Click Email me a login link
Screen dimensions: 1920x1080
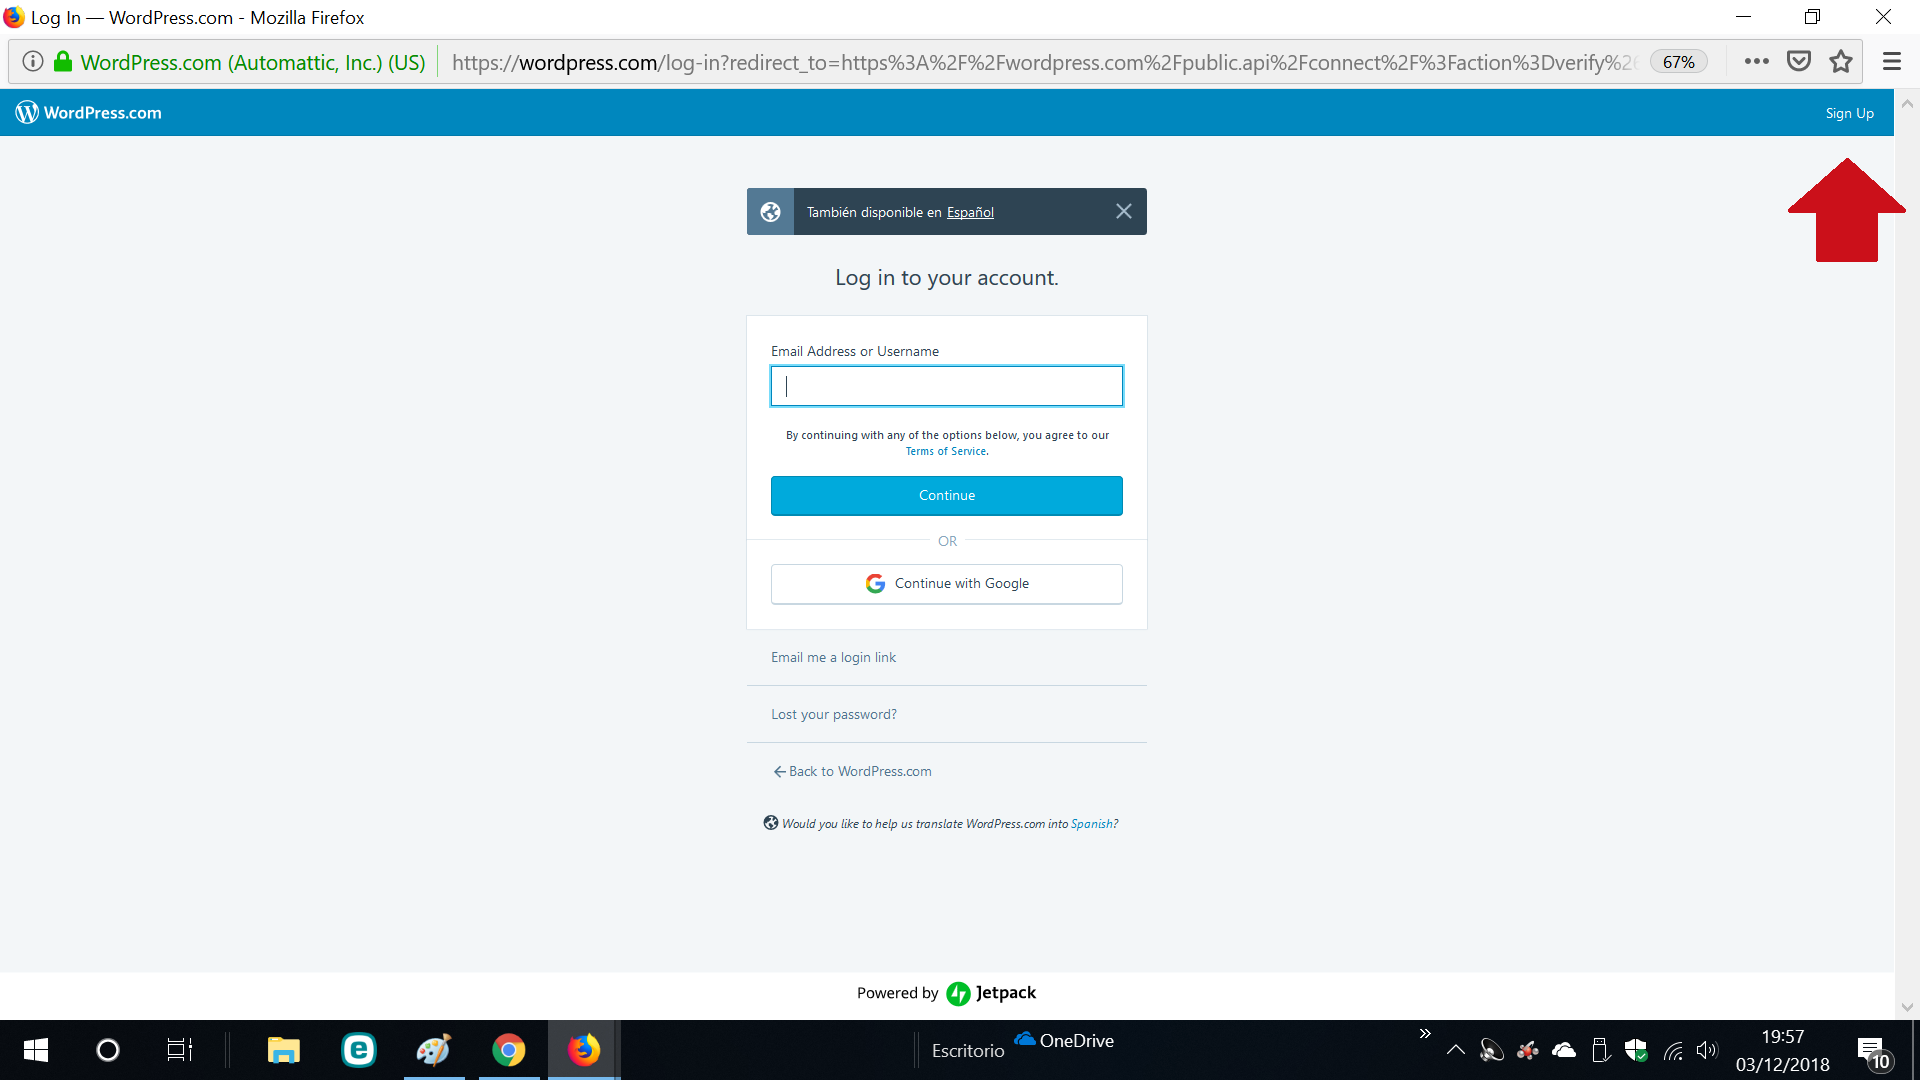tap(833, 657)
